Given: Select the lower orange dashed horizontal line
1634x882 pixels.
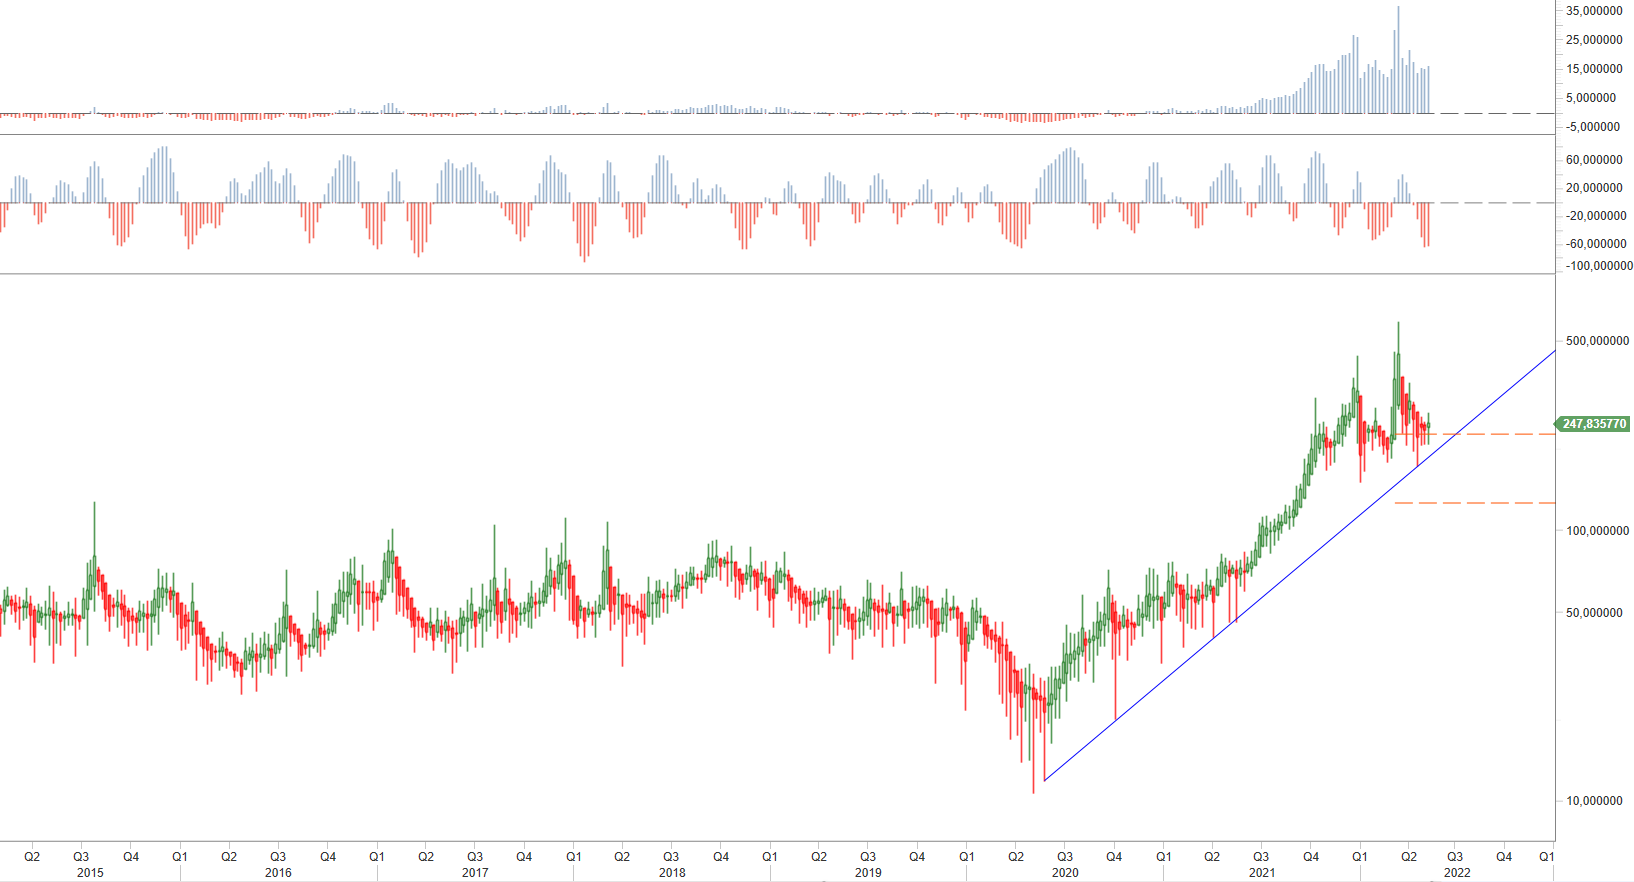Looking at the screenshot, I should point(1475,503).
